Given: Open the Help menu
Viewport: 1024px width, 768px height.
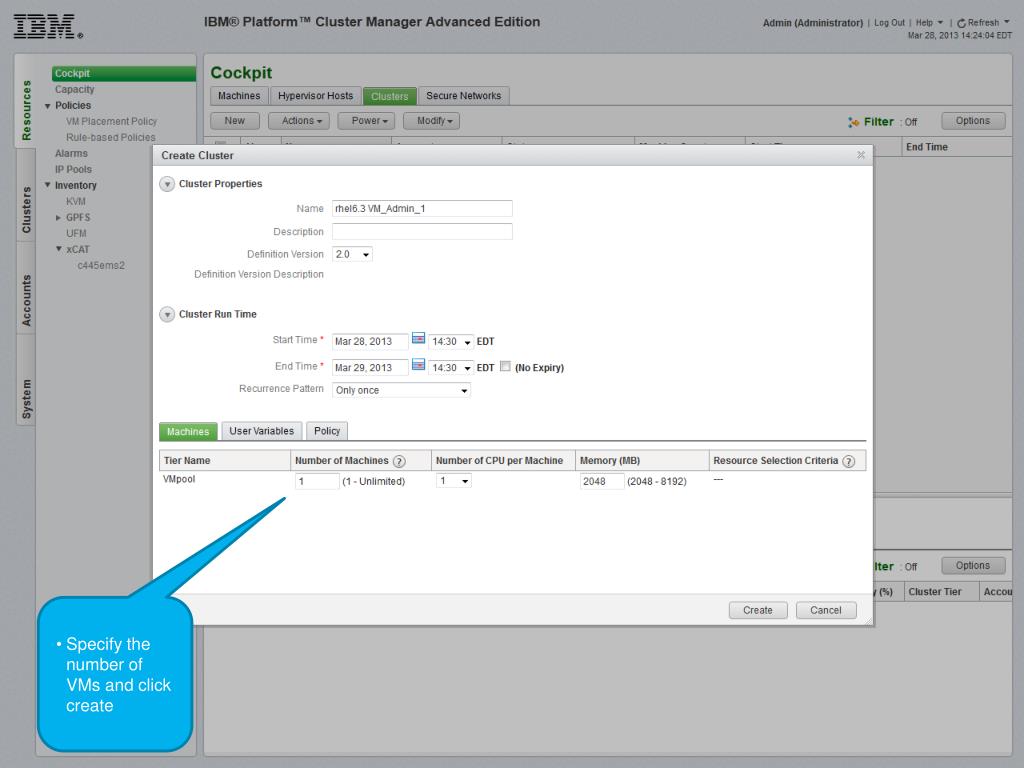Looking at the screenshot, I should (x=929, y=23).
